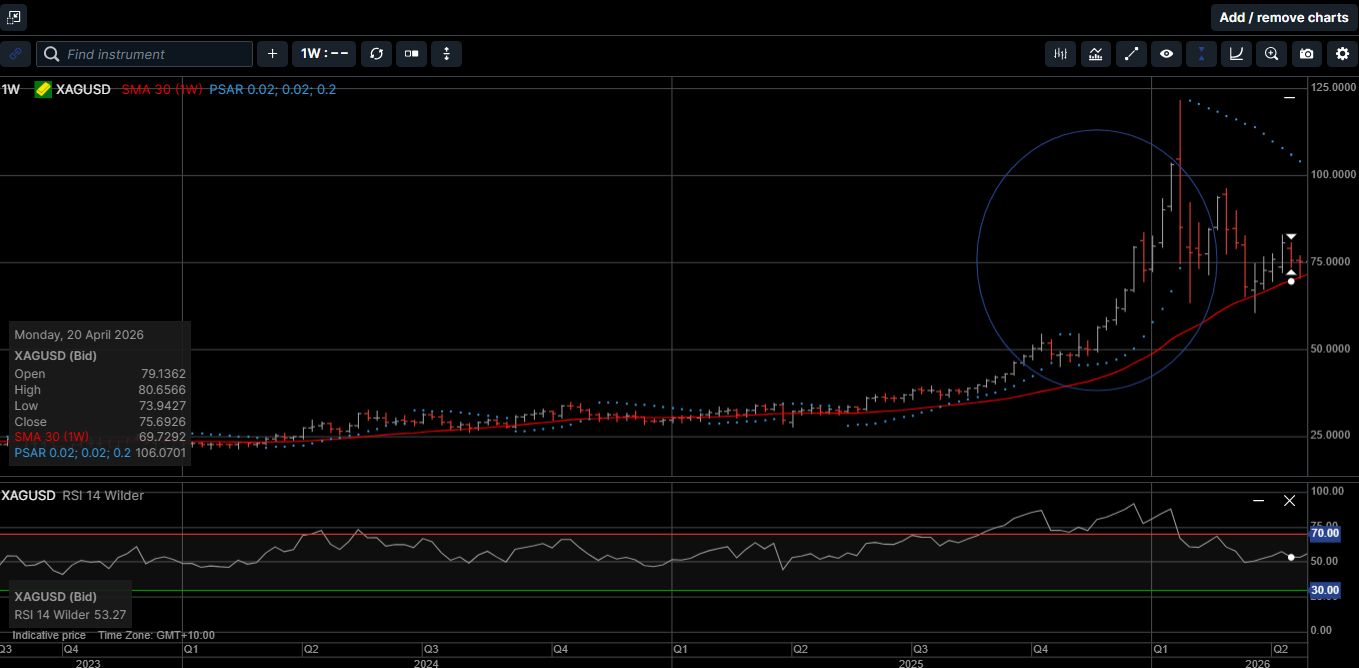Viewport: 1359px width, 668px height.
Task: Click the 2025 year label on time axis
Action: click(x=911, y=663)
